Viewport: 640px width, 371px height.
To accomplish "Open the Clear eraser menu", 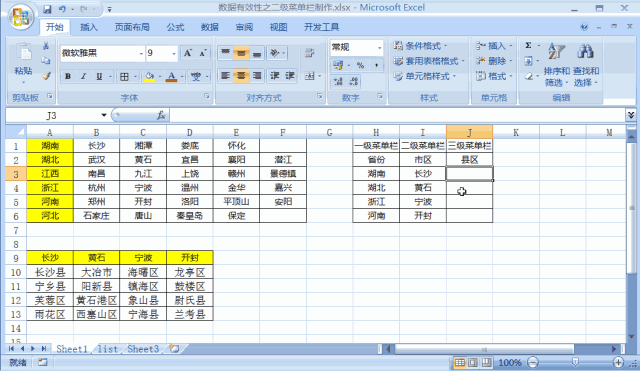I will pyautogui.click(x=528, y=76).
